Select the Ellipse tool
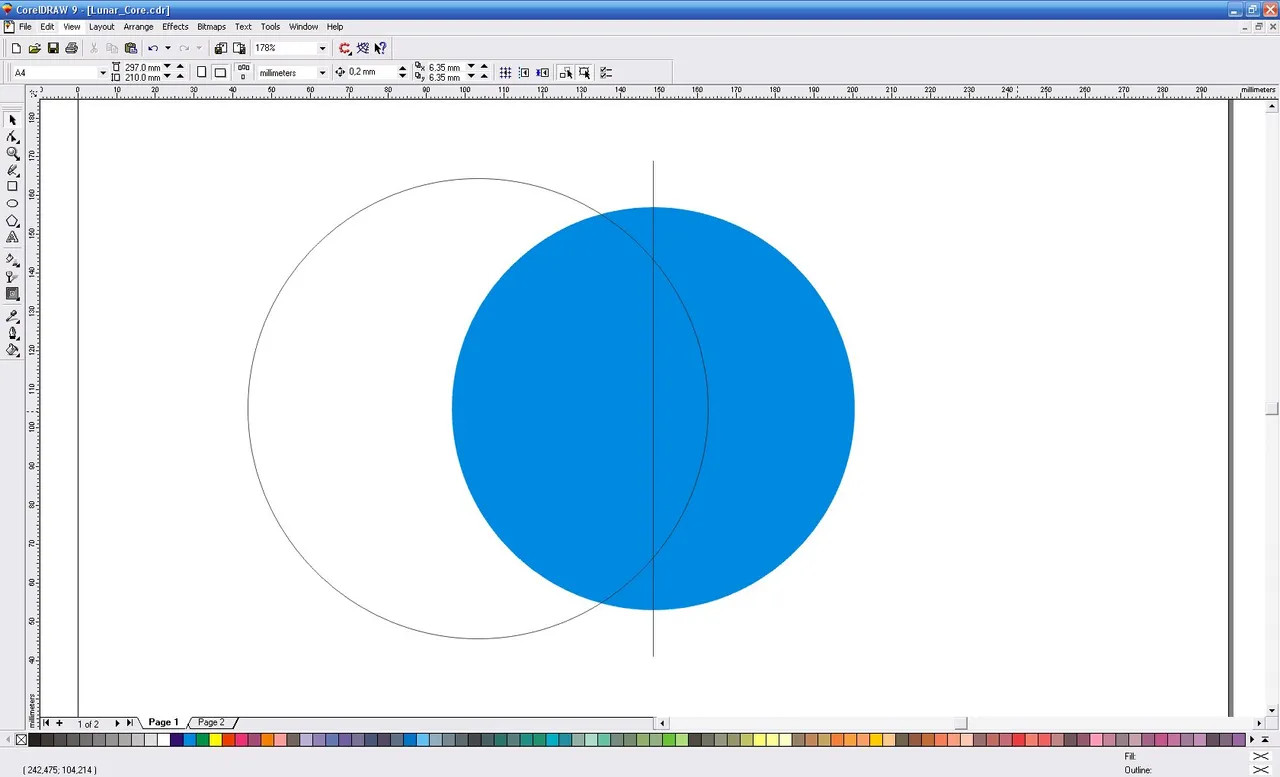This screenshot has height=777, width=1280. 12,203
